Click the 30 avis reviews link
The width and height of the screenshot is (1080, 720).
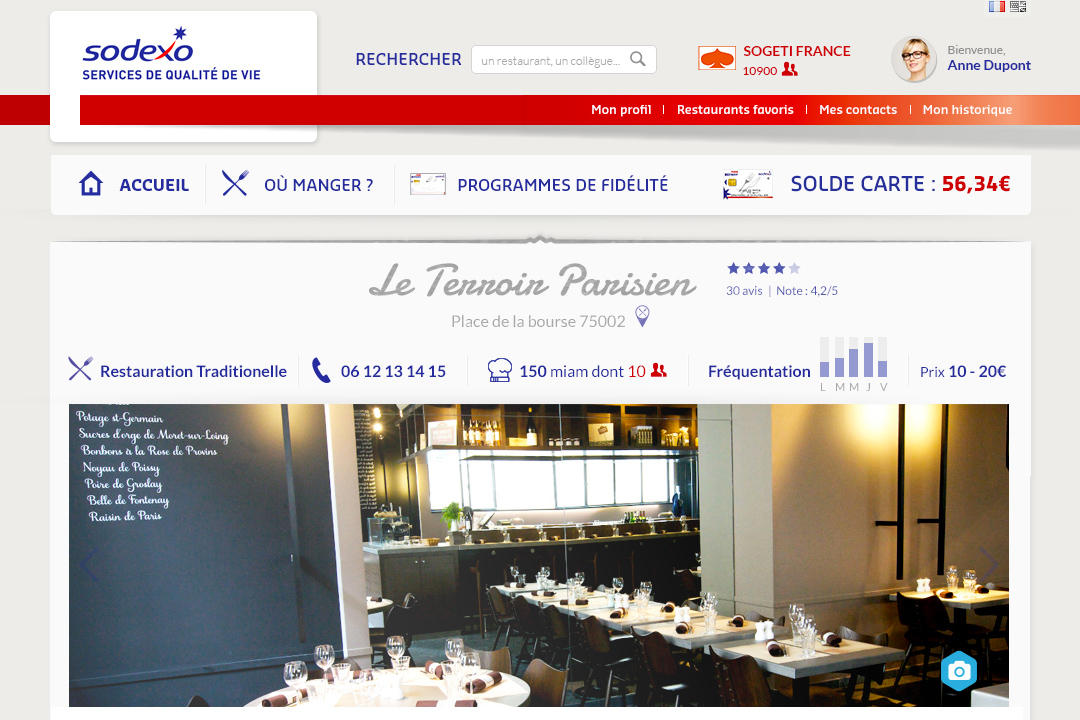[744, 291]
